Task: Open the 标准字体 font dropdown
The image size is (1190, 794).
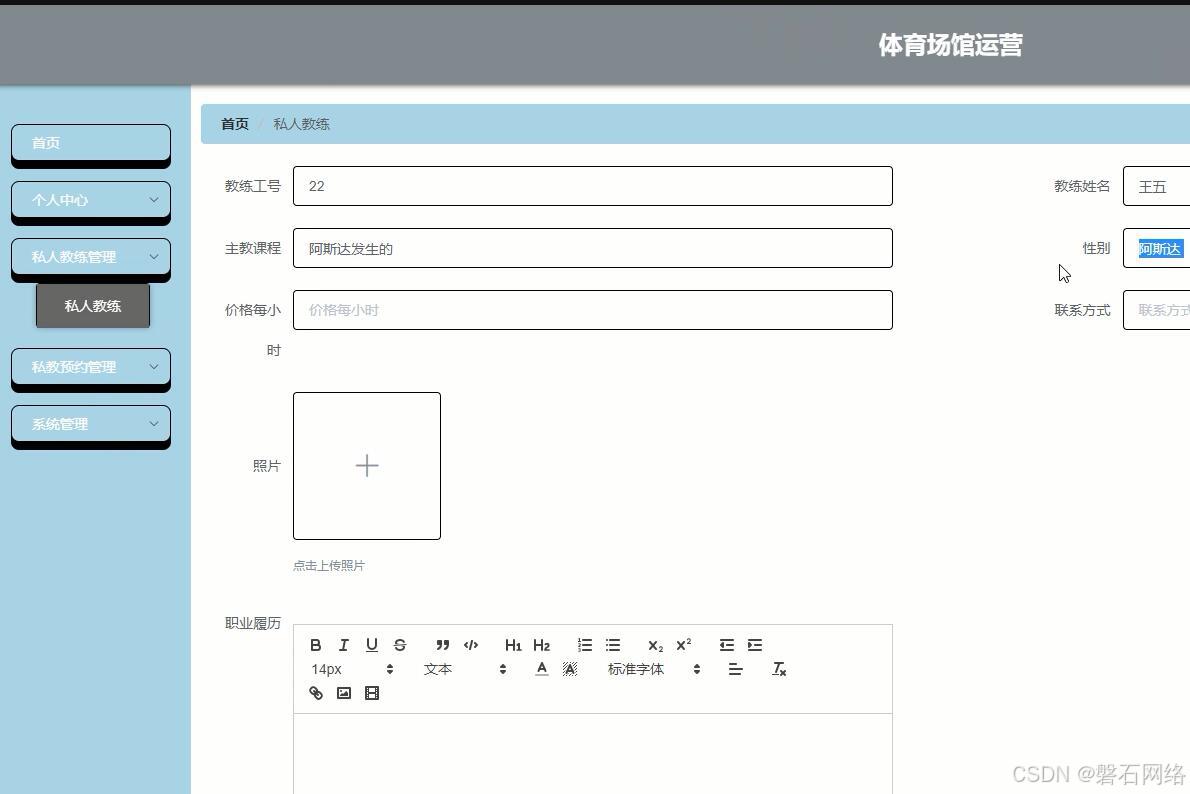Action: coord(653,669)
